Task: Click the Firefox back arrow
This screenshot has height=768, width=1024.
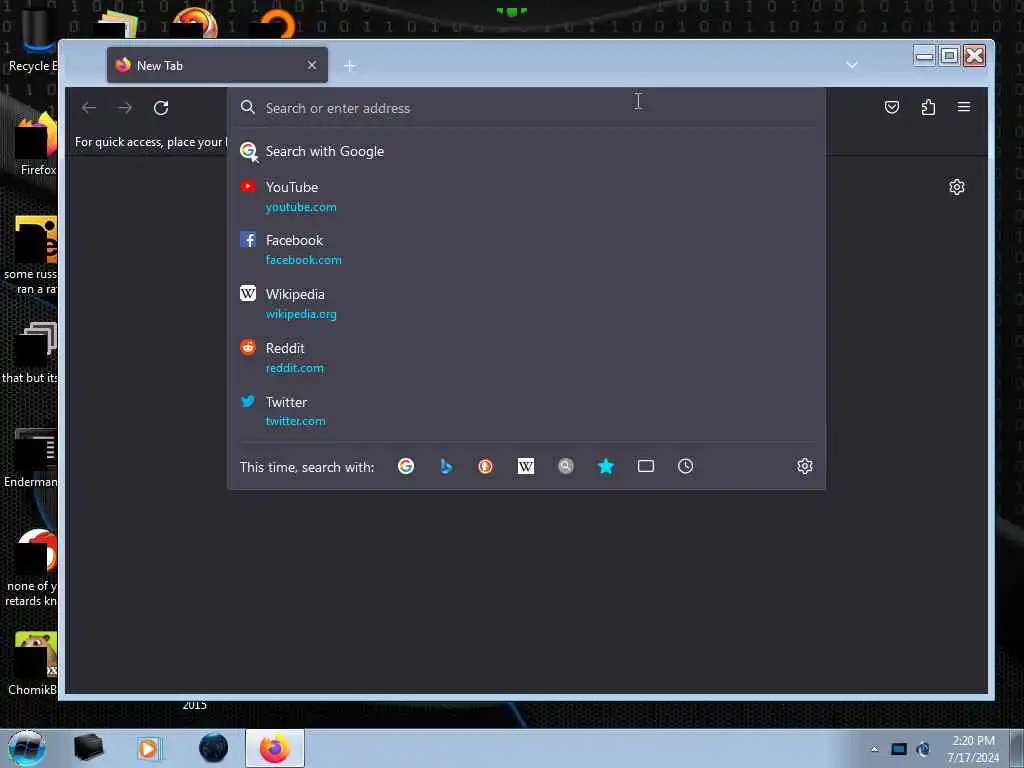Action: 89,108
